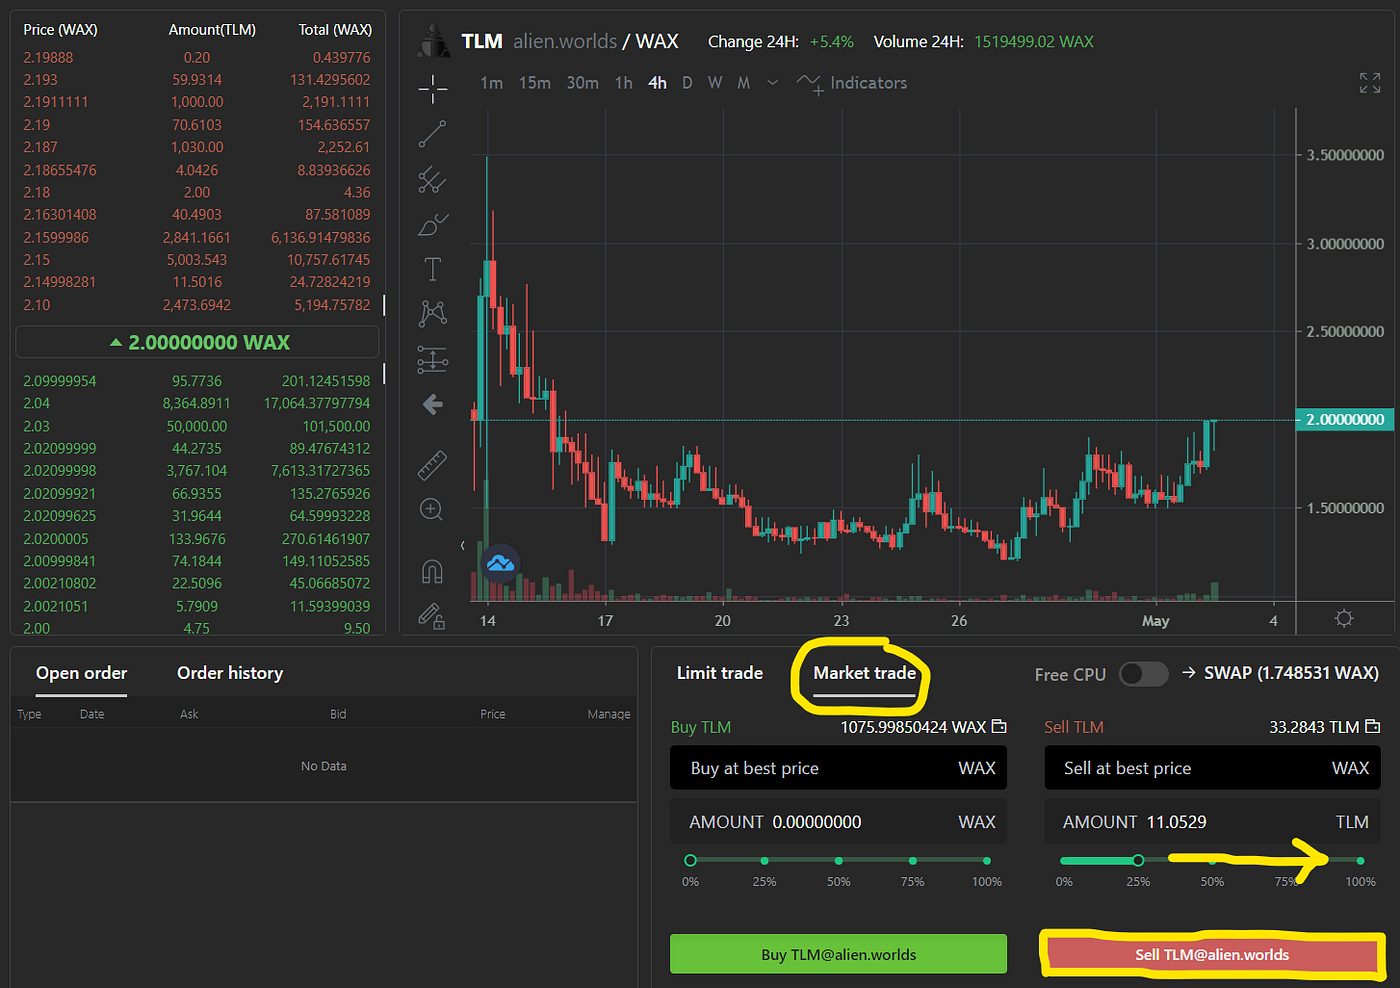Select ask order priced 2.1911111
This screenshot has width=1400, height=988.
197,102
